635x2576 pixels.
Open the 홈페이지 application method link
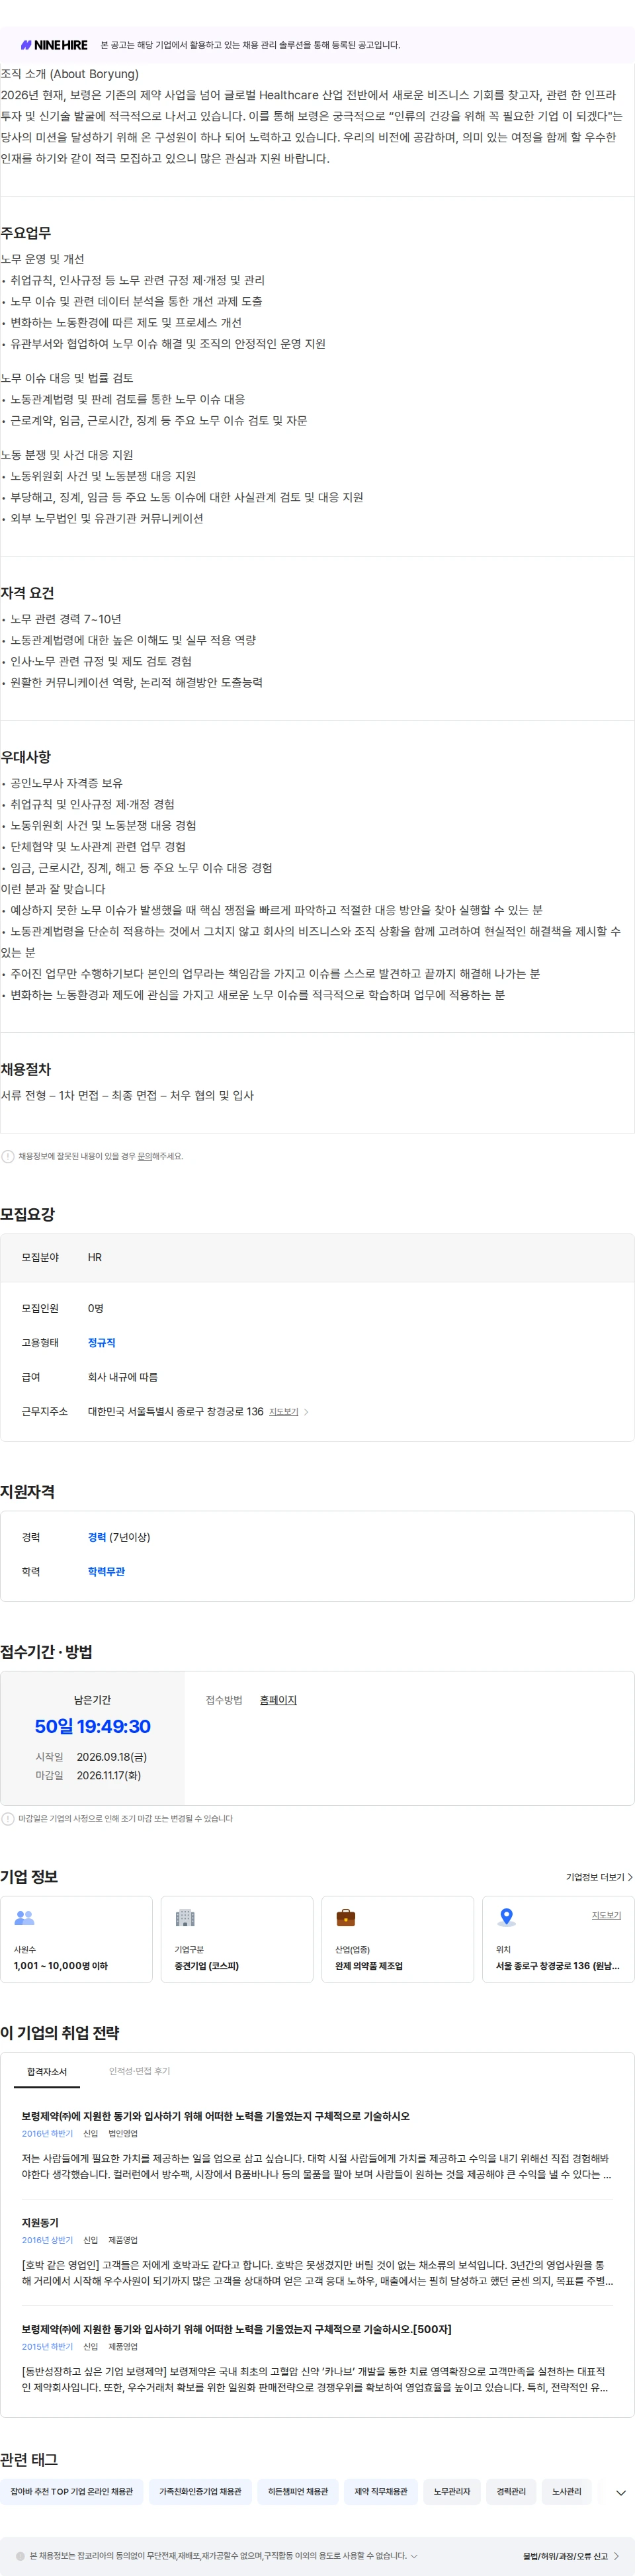point(278,1700)
